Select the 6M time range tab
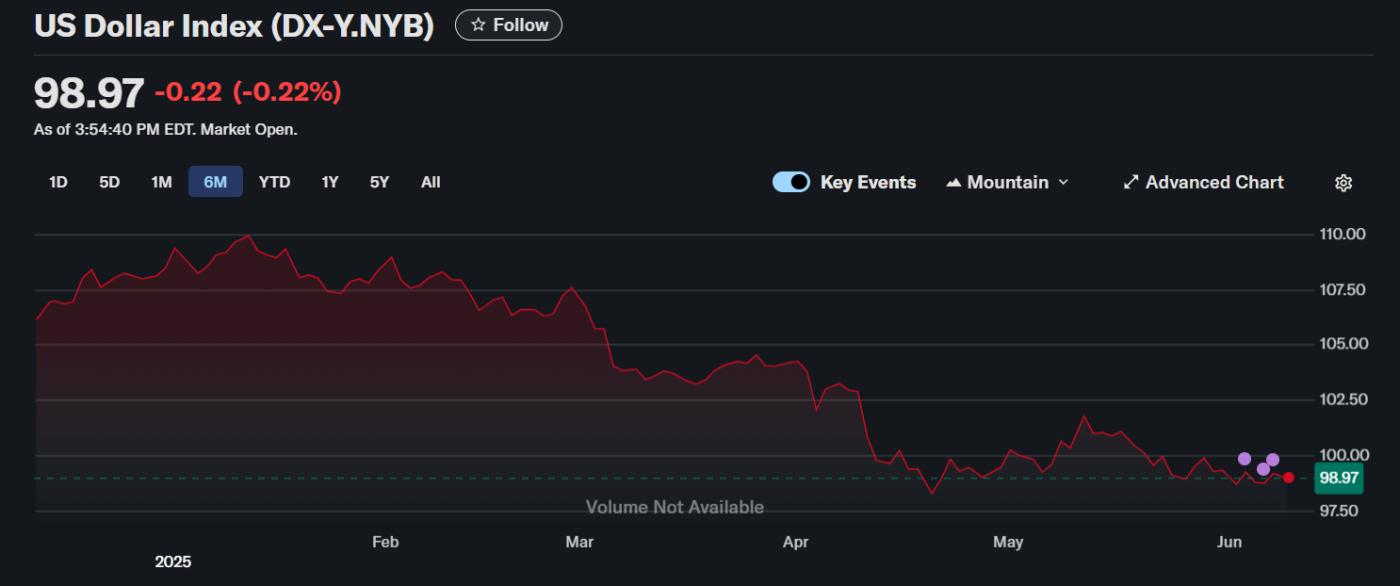The height and width of the screenshot is (586, 1400). 215,182
